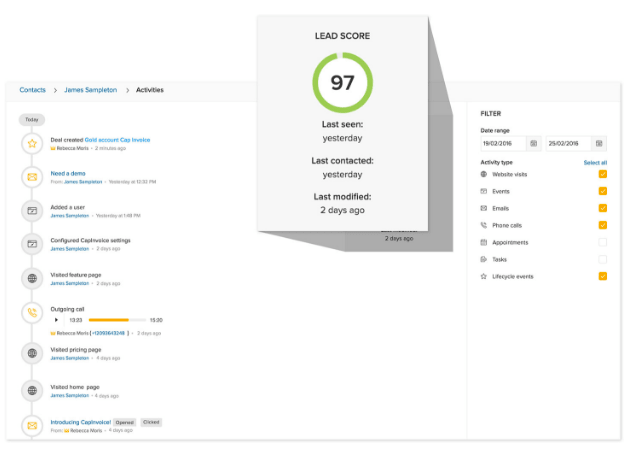Click the call recording progress bar
Image resolution: width=628 pixels, height=456 pixels.
(x=117, y=320)
